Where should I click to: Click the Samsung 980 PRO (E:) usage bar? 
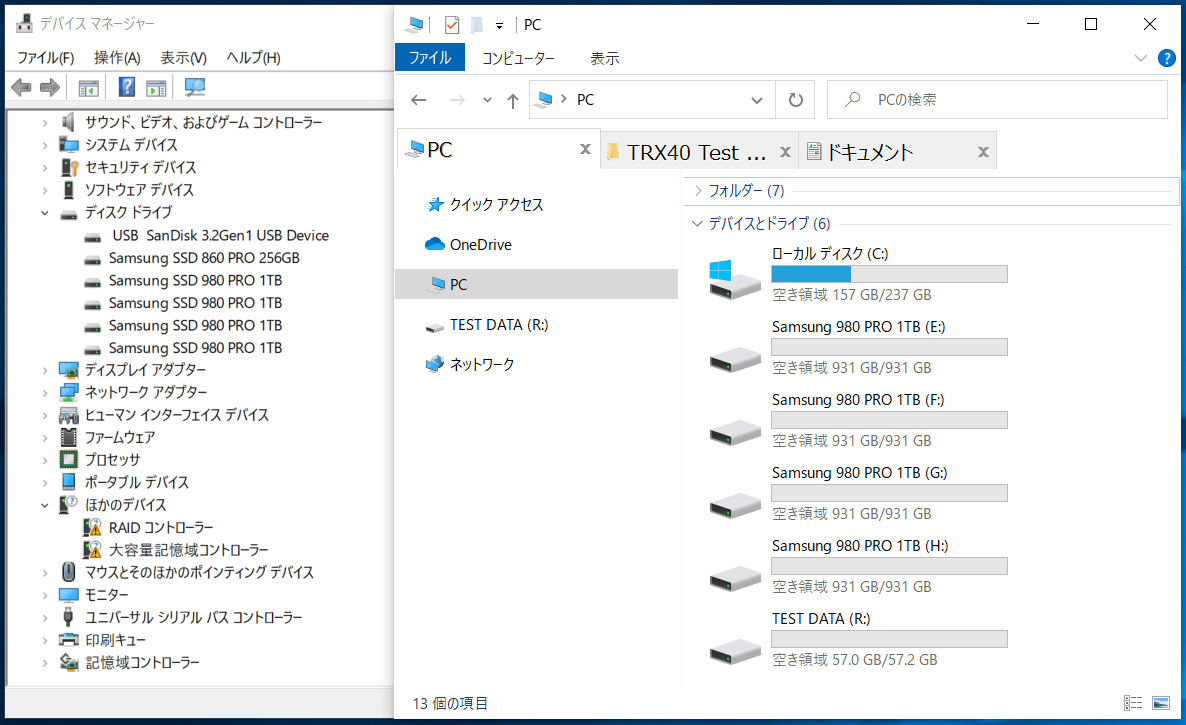point(889,347)
